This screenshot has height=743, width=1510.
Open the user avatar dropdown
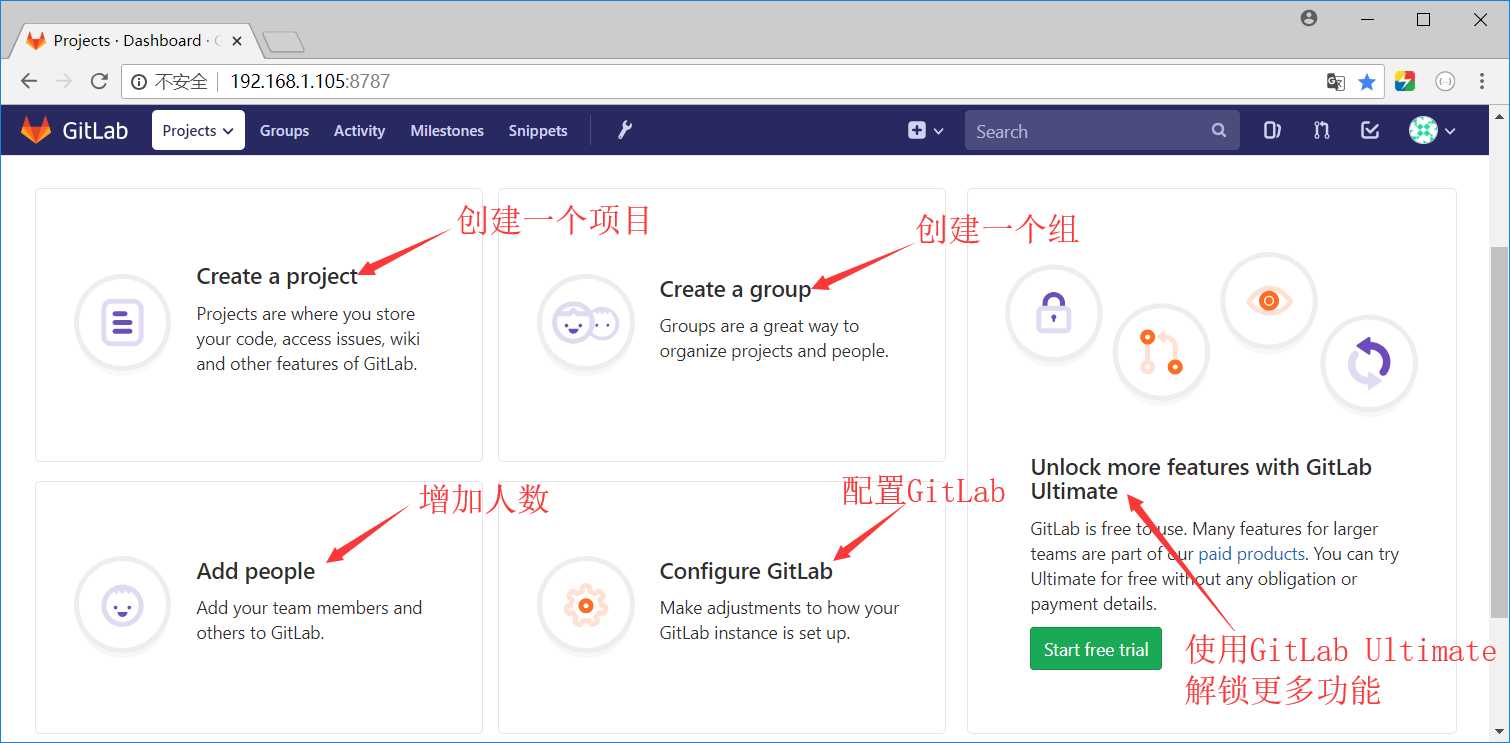(x=1432, y=130)
